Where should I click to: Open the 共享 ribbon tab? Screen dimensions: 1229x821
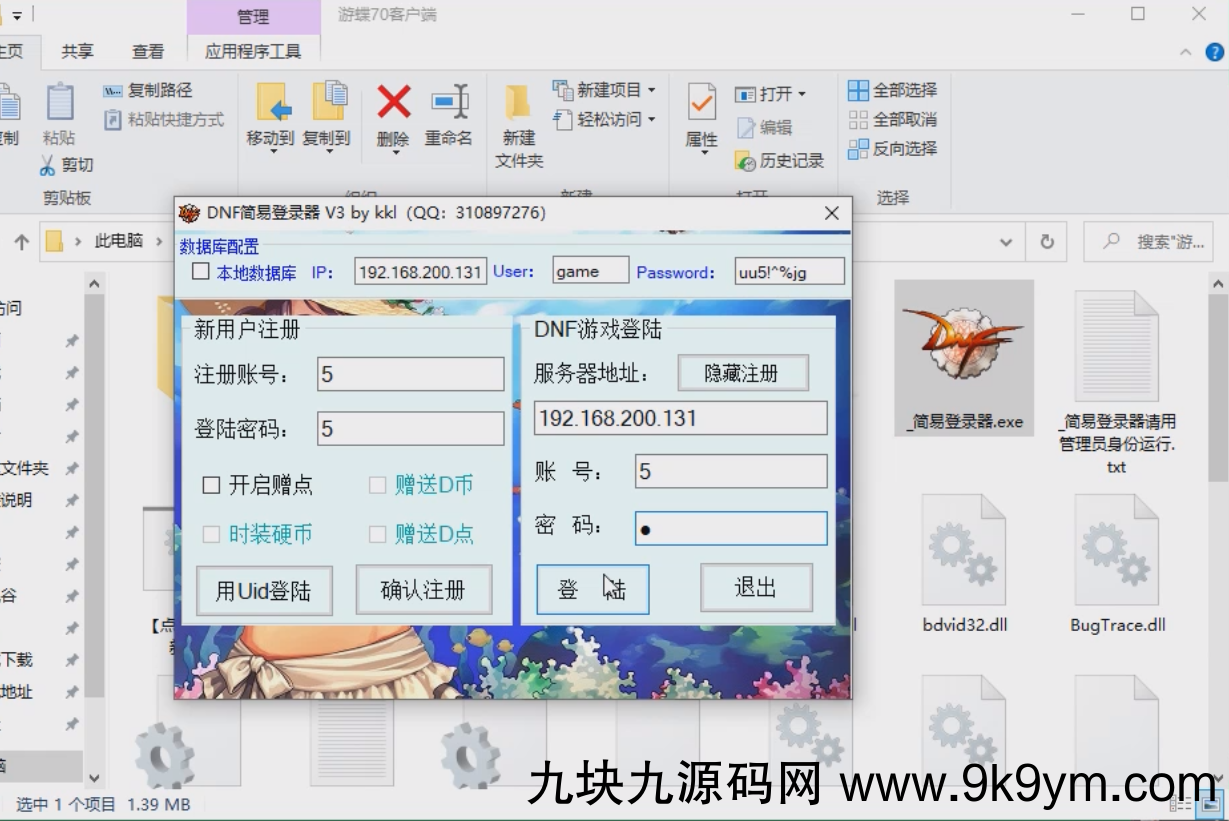pyautogui.click(x=77, y=51)
